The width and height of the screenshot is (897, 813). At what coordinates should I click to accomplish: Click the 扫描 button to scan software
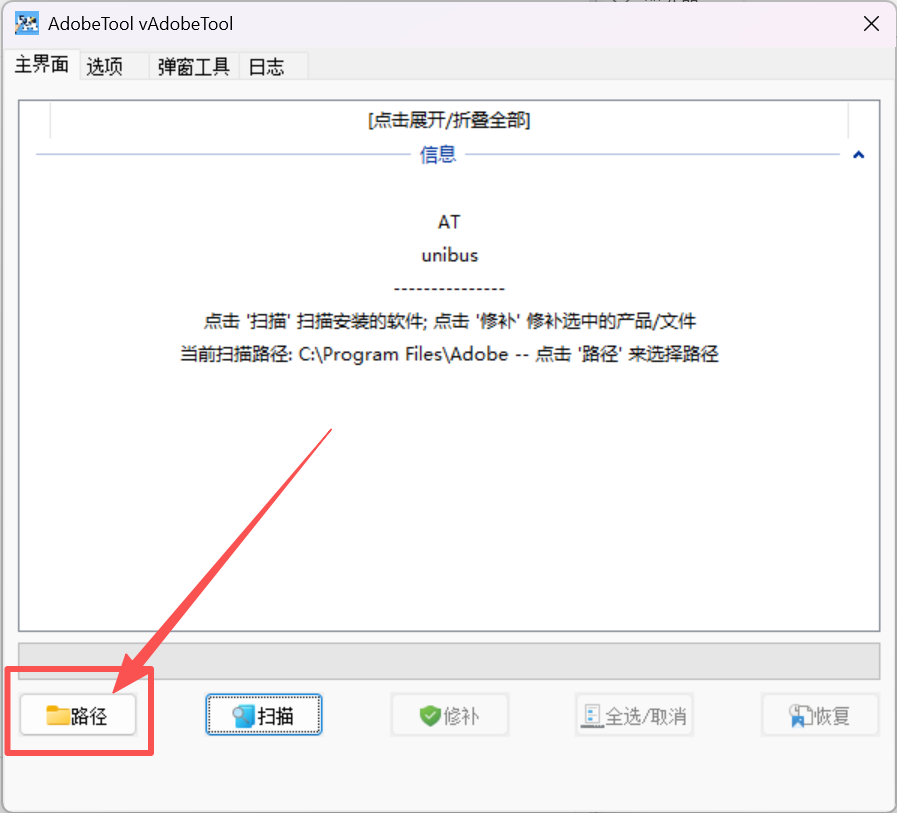pos(264,715)
